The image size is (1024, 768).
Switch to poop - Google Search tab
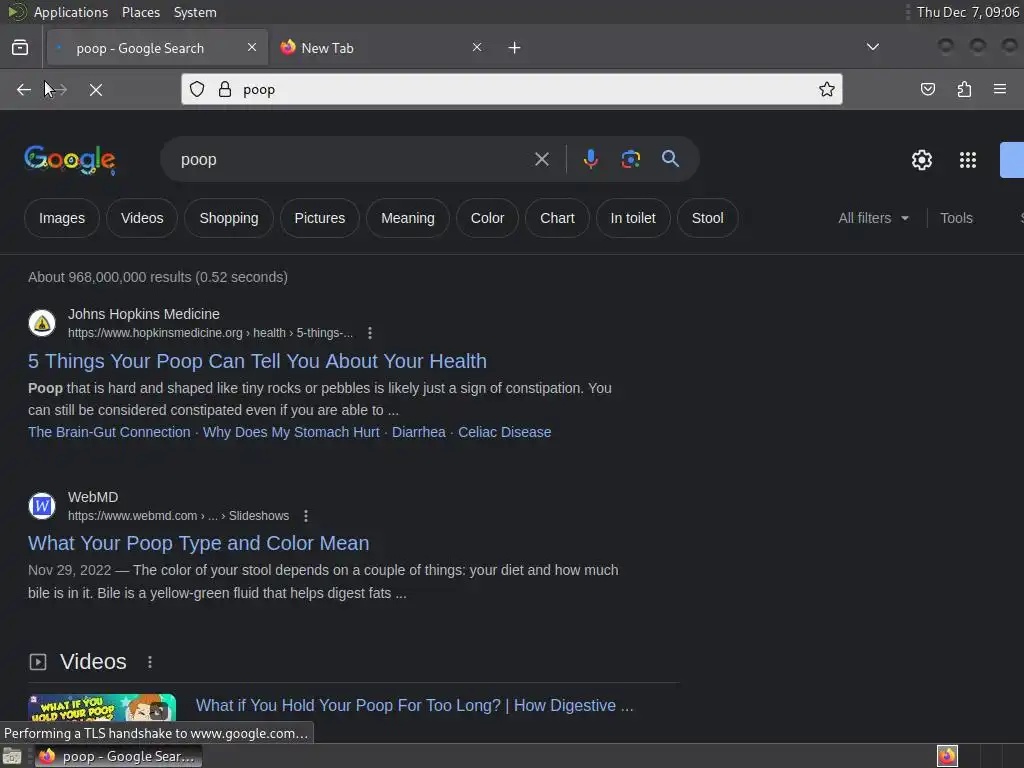tap(157, 48)
